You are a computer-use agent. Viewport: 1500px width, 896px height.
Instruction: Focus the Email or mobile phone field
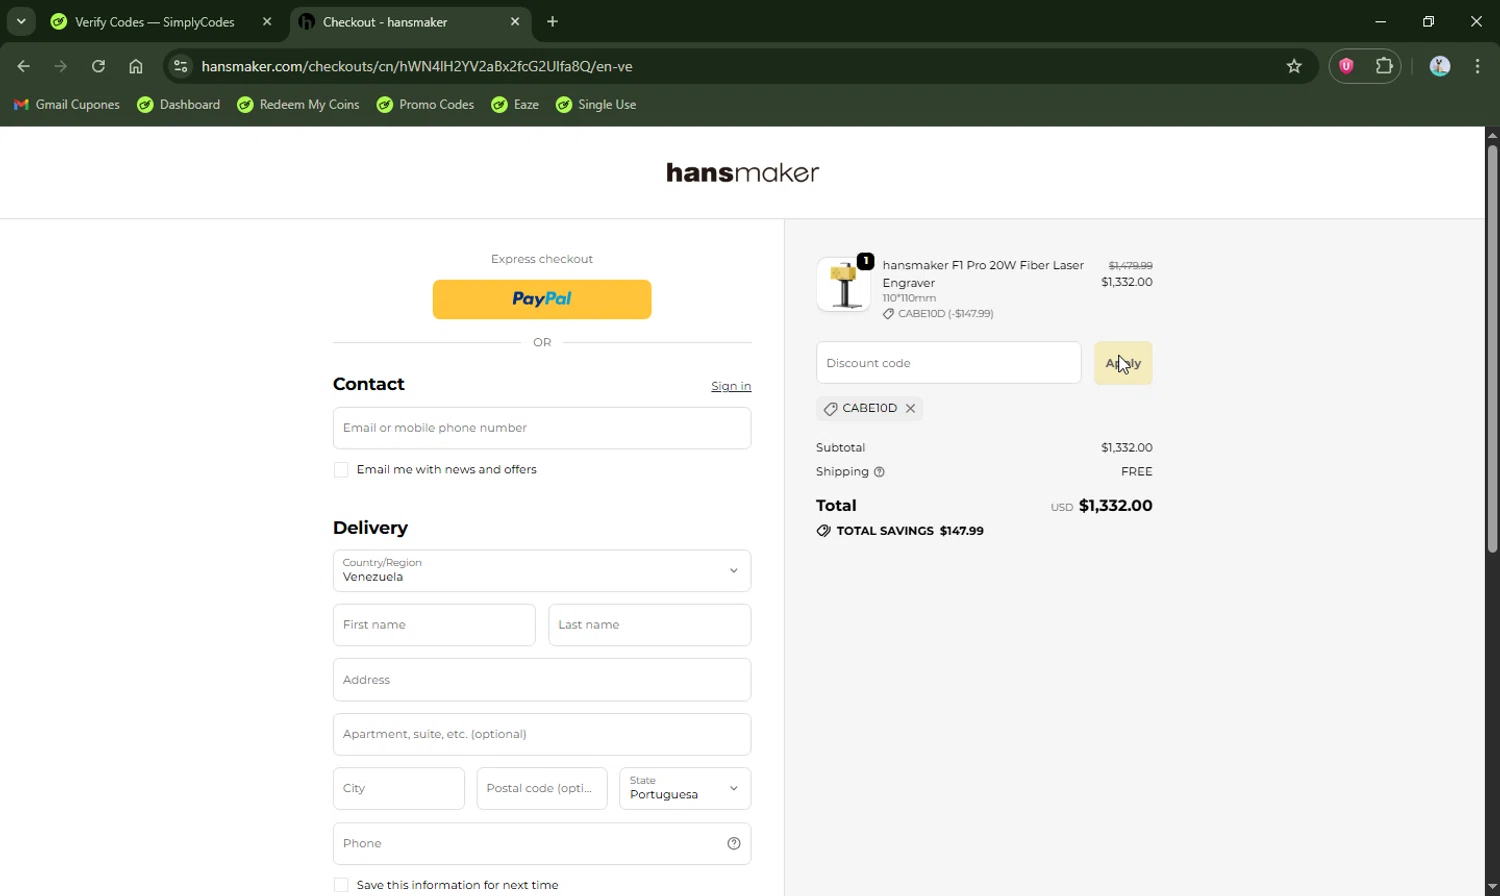[542, 428]
